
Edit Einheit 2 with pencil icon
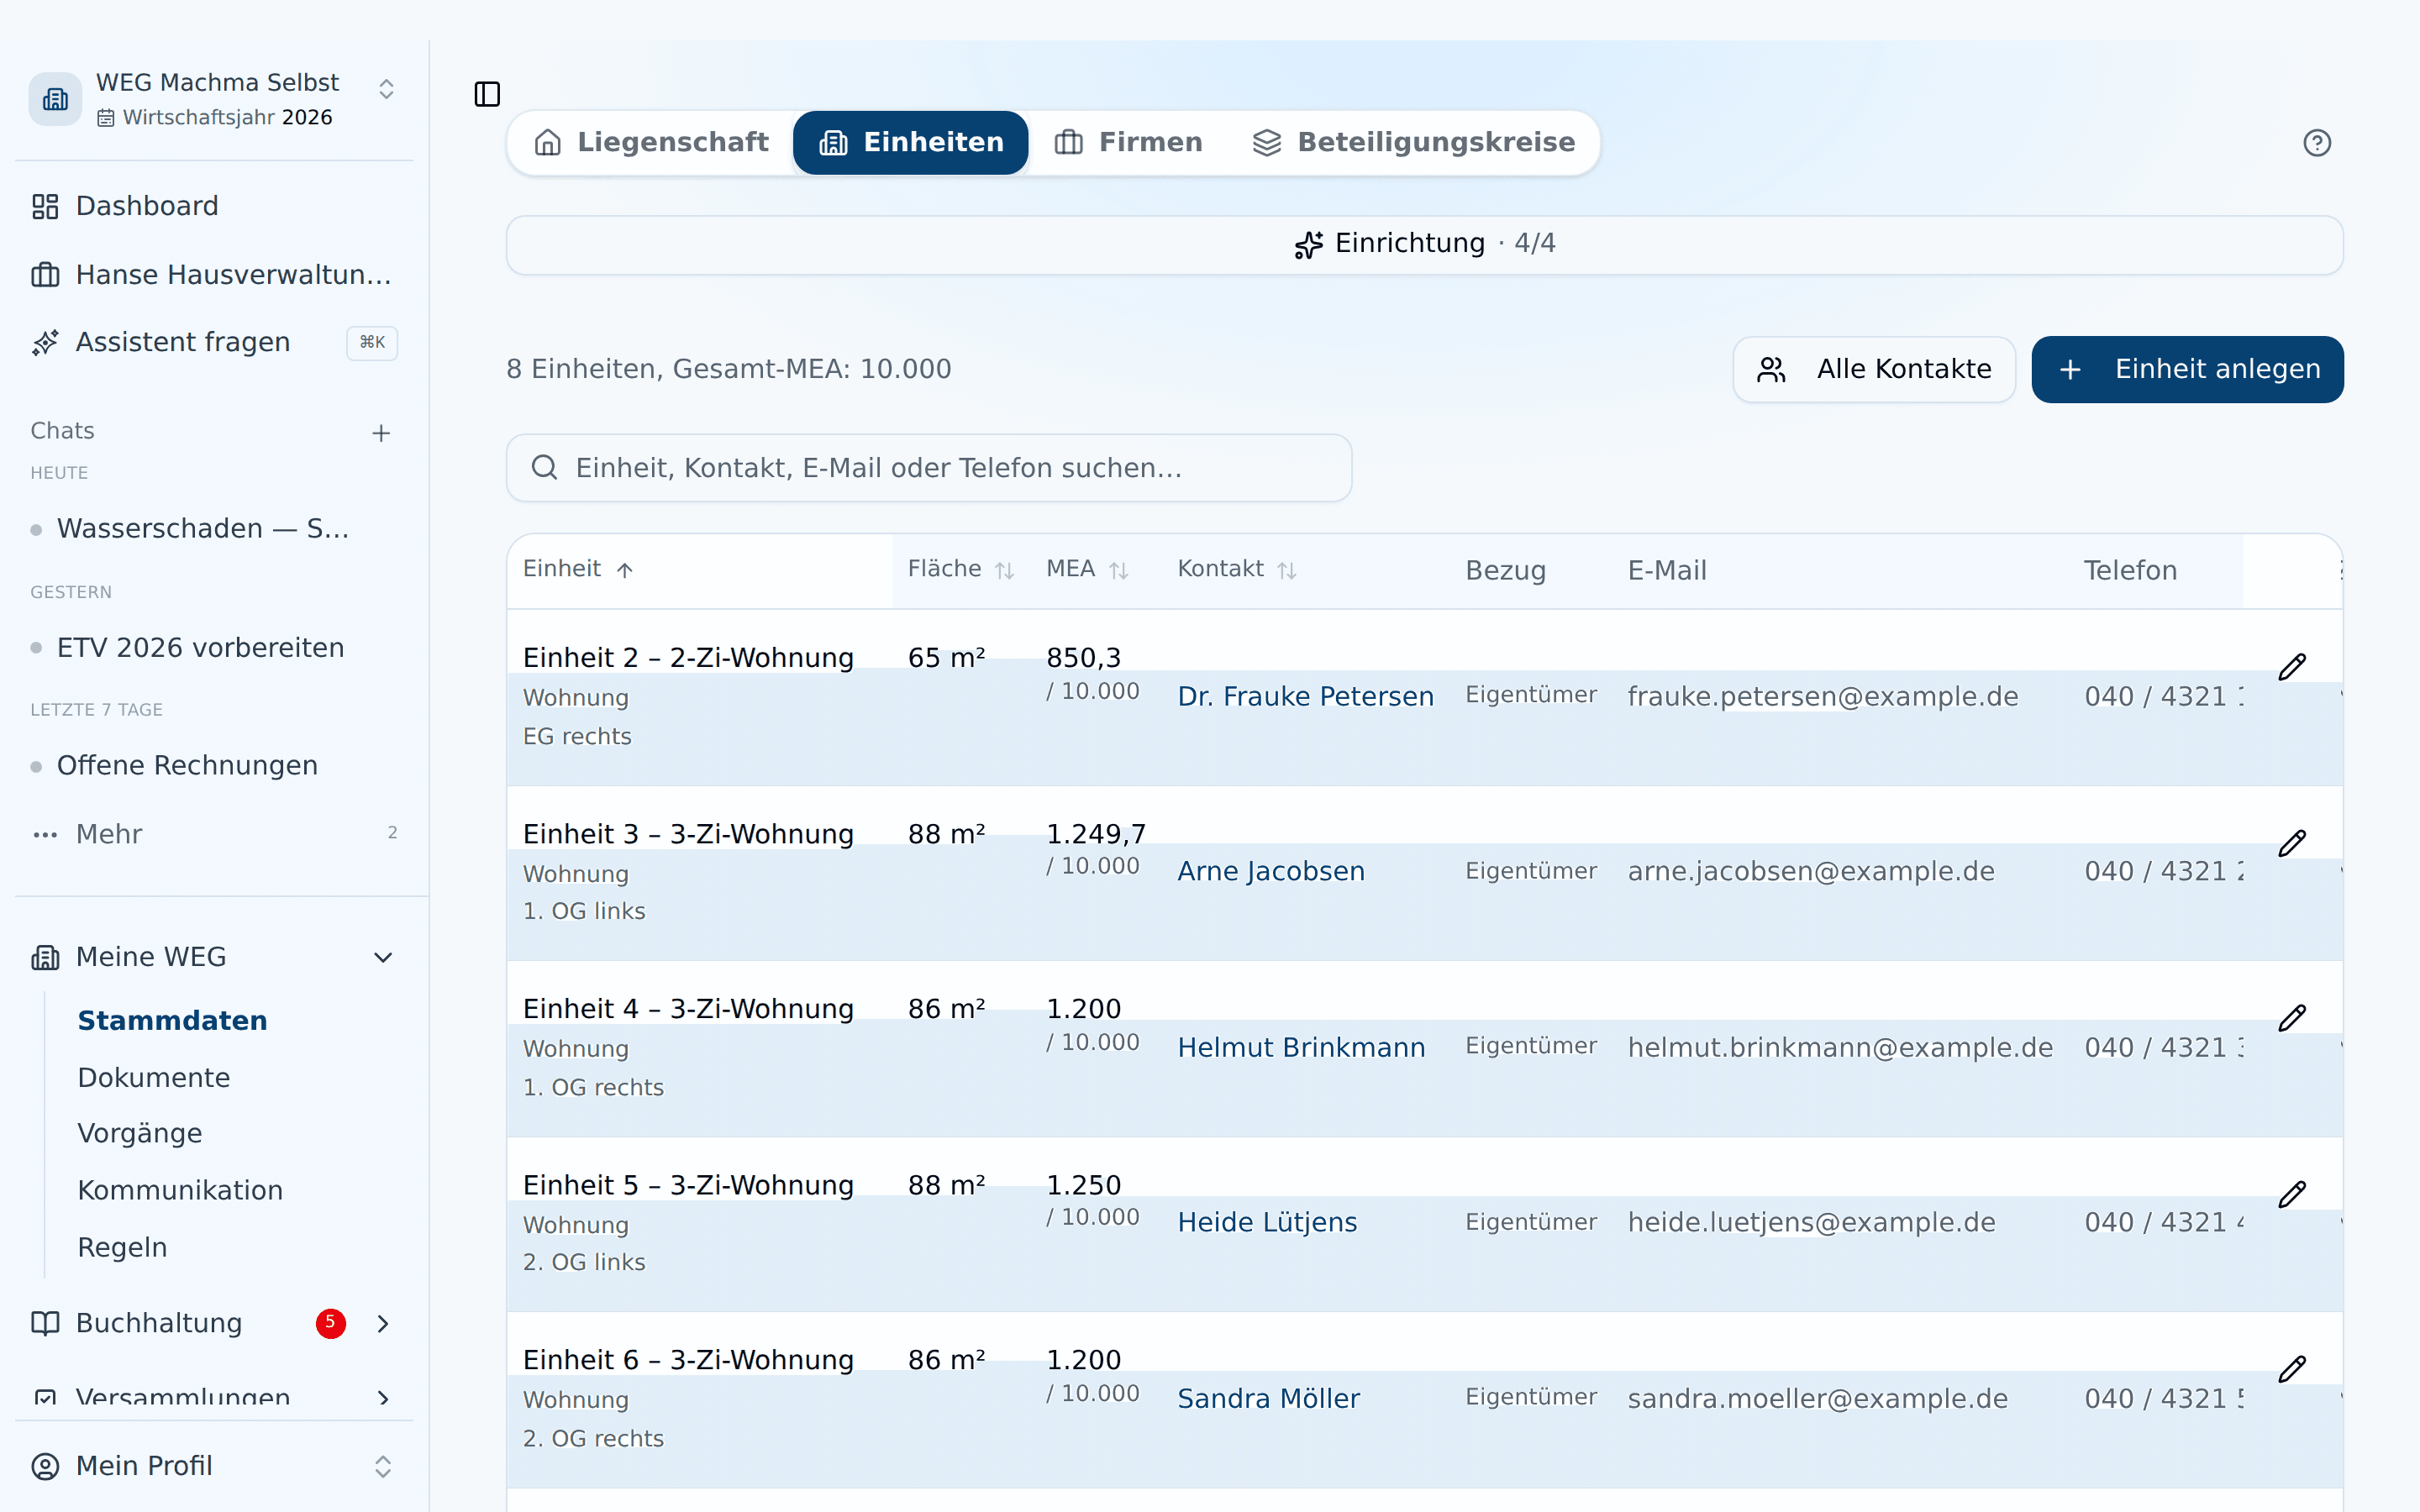(2292, 667)
